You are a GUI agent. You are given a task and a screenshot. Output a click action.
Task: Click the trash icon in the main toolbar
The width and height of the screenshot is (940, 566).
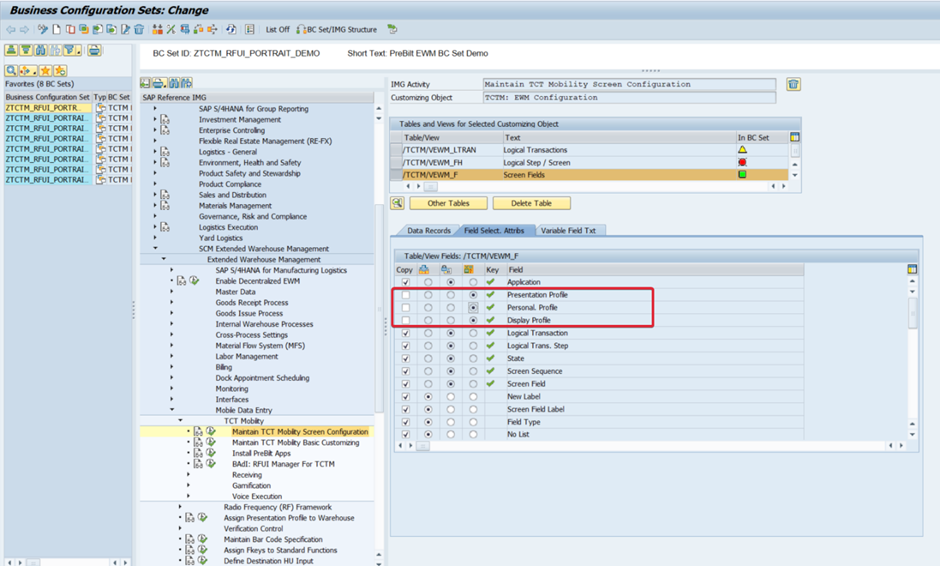(x=139, y=30)
